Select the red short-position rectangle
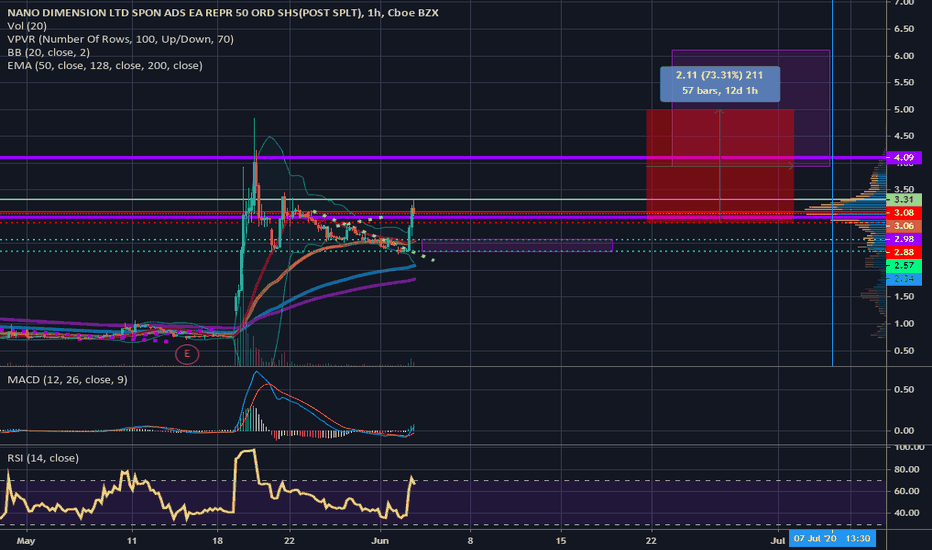Image resolution: width=932 pixels, height=550 pixels. click(x=720, y=166)
